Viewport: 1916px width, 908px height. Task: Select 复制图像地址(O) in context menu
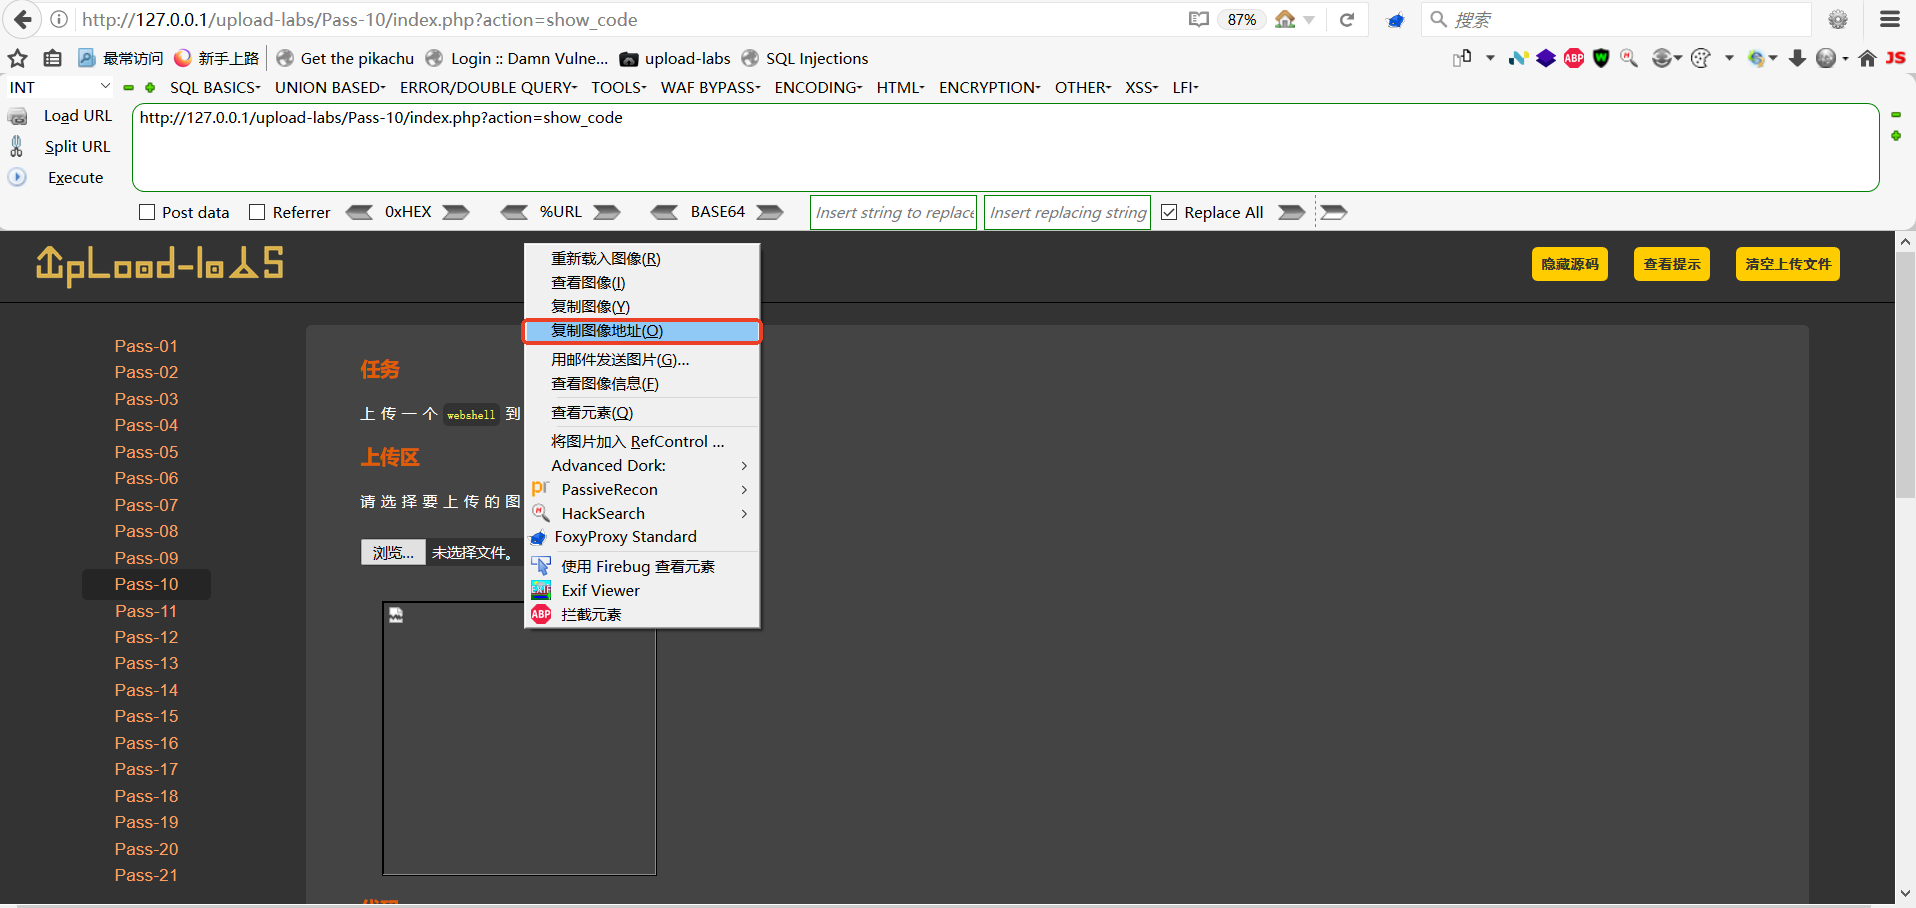(x=641, y=331)
